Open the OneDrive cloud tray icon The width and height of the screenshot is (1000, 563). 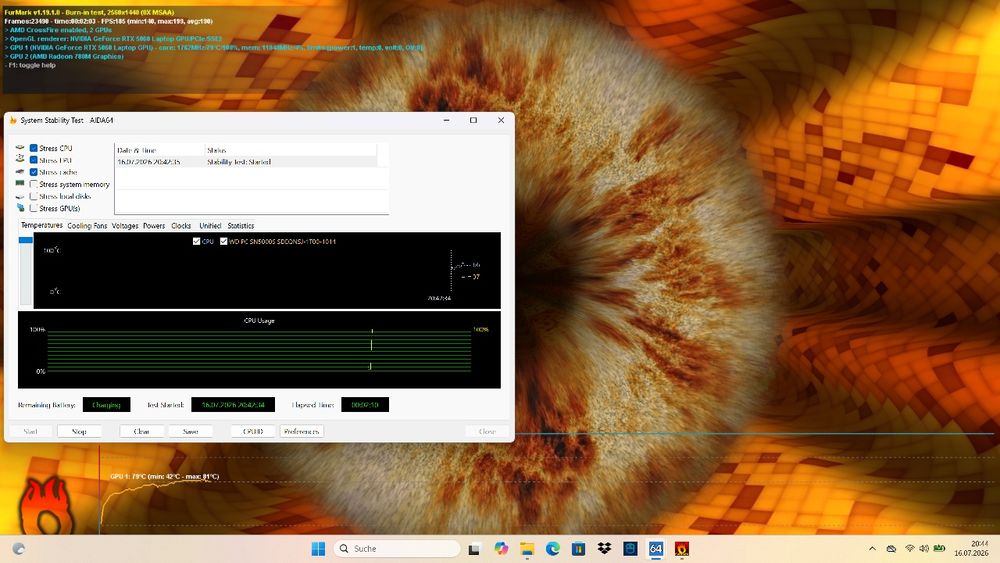892,548
